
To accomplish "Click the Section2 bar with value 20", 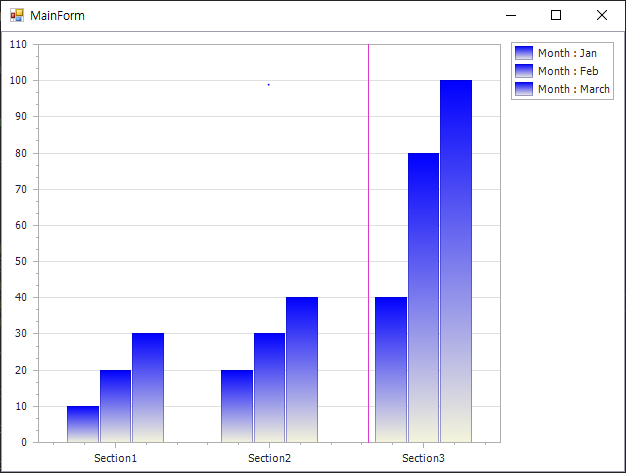I will coord(237,406).
